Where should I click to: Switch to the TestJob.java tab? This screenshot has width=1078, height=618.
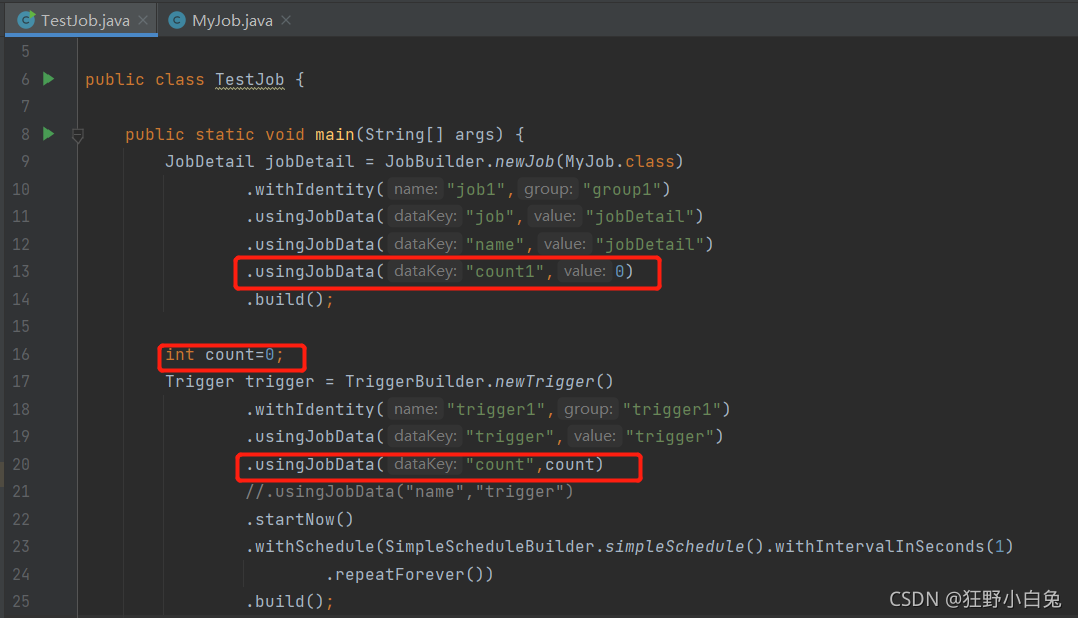tap(81, 20)
